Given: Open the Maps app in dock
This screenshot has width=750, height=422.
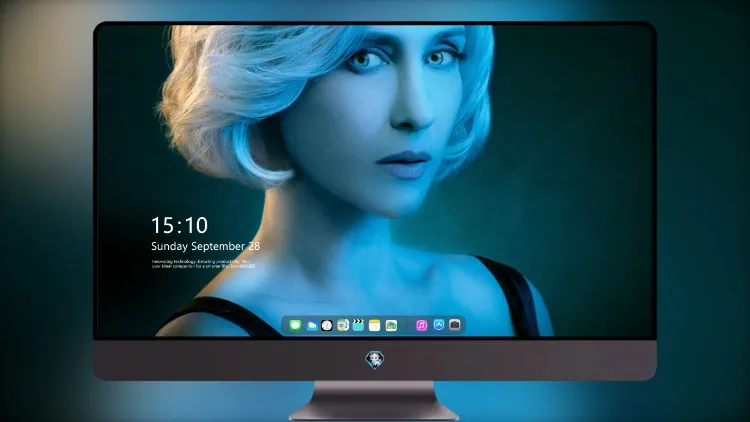Looking at the screenshot, I should coord(343,326).
